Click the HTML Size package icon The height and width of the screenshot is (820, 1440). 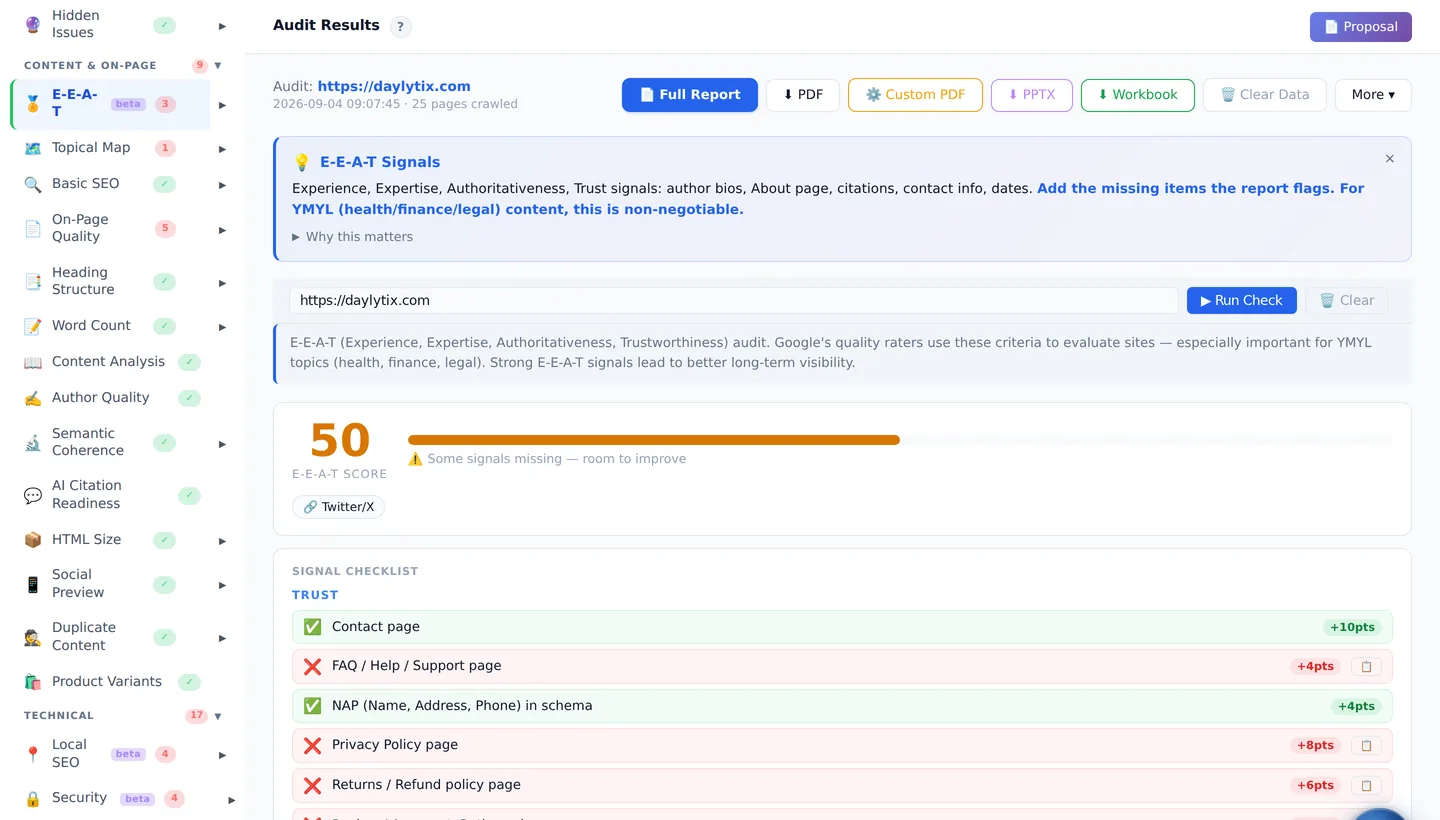click(33, 540)
